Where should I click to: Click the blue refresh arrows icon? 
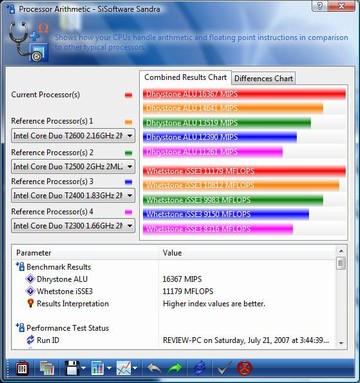click(200, 368)
